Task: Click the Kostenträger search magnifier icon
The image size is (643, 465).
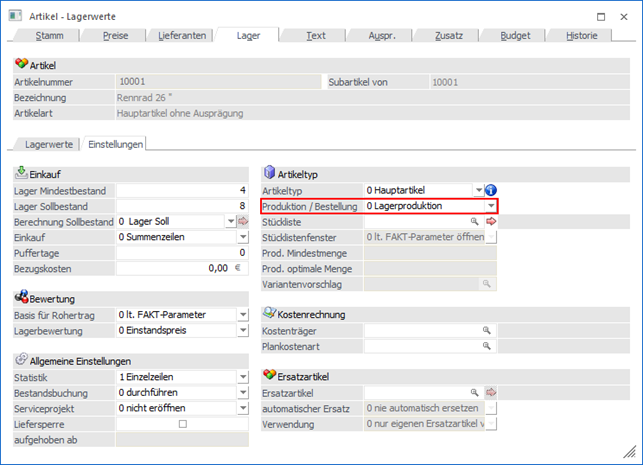Action: coord(488,330)
